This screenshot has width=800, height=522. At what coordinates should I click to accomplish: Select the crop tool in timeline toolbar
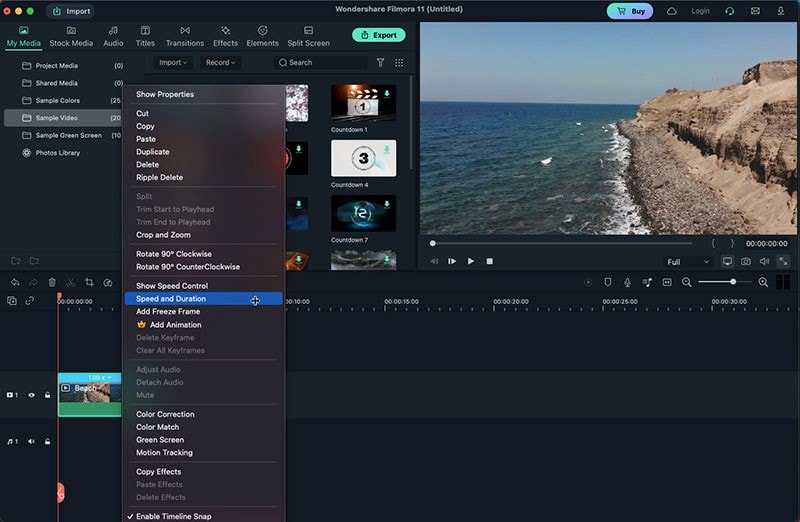(89, 283)
